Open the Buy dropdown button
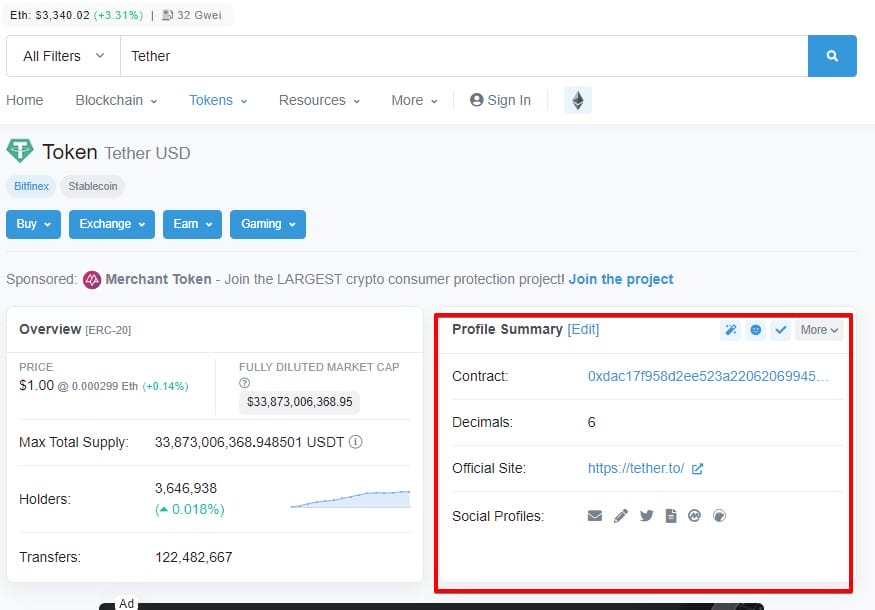This screenshot has height=610, width=875. coord(33,224)
